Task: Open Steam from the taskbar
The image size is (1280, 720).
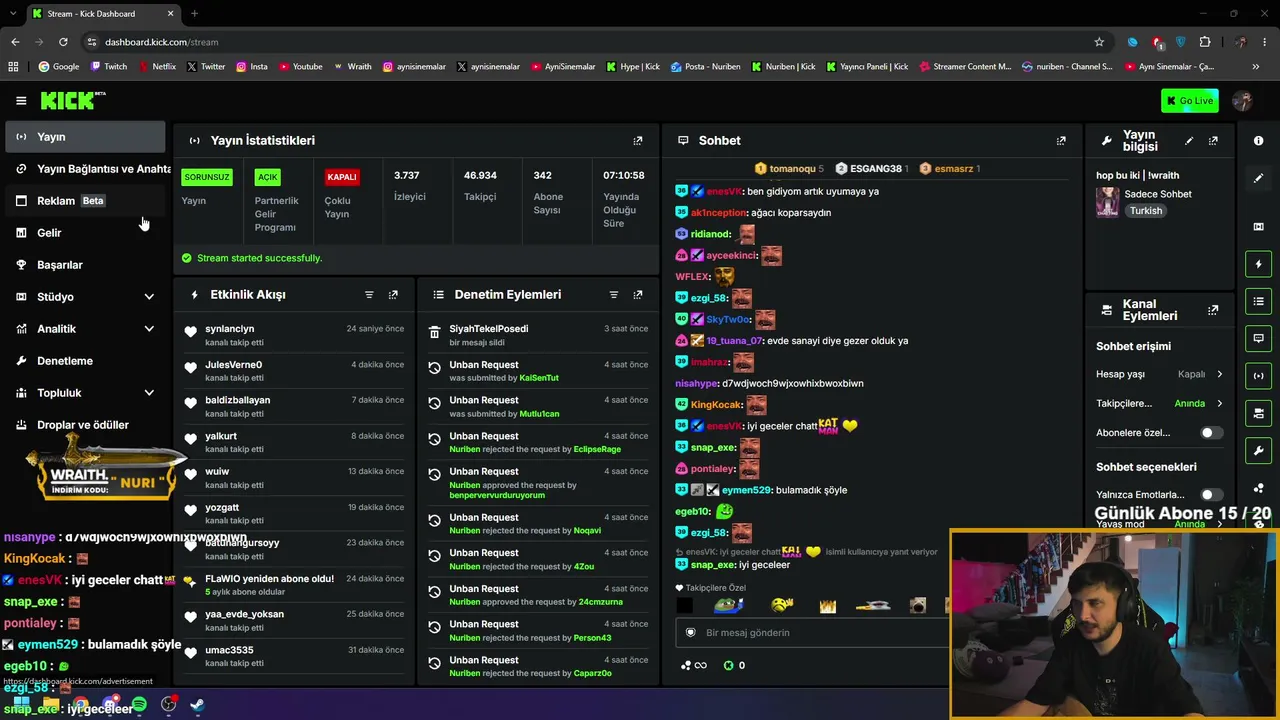Action: point(197,705)
